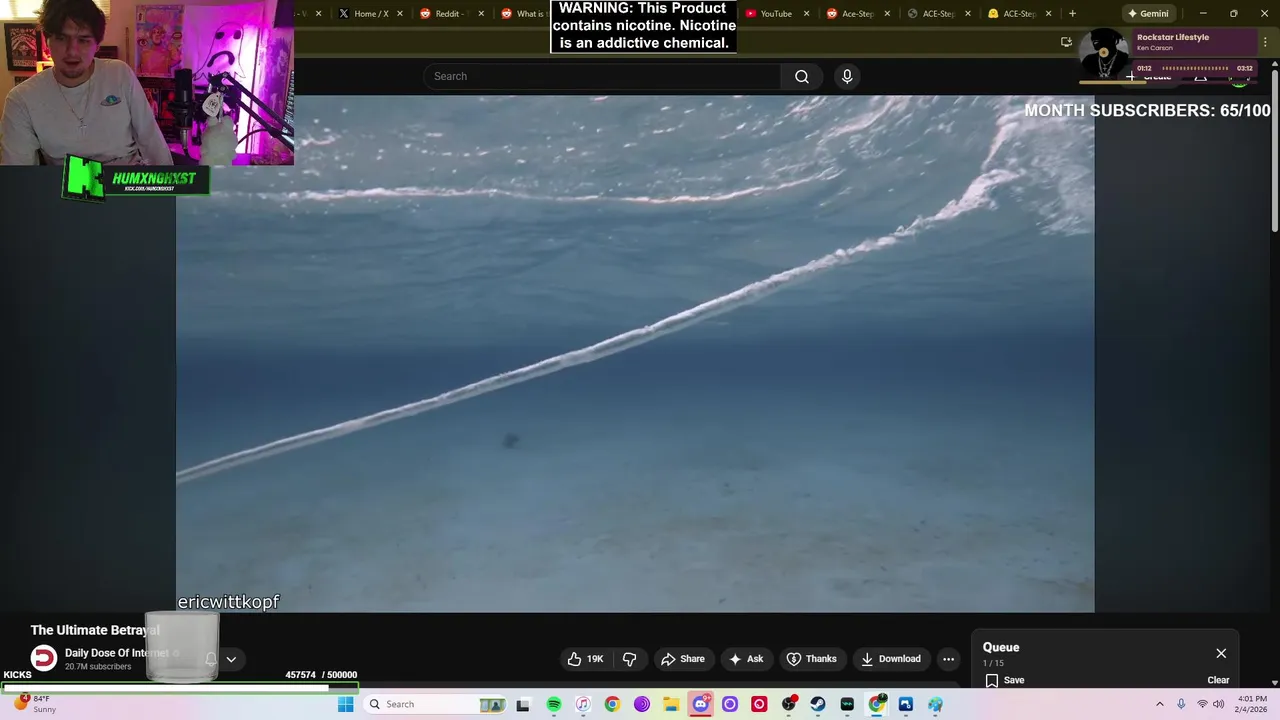Screen dimensions: 1280x720
Task: Click the Rockstar Lifestyle song overlay
Action: point(1168,54)
